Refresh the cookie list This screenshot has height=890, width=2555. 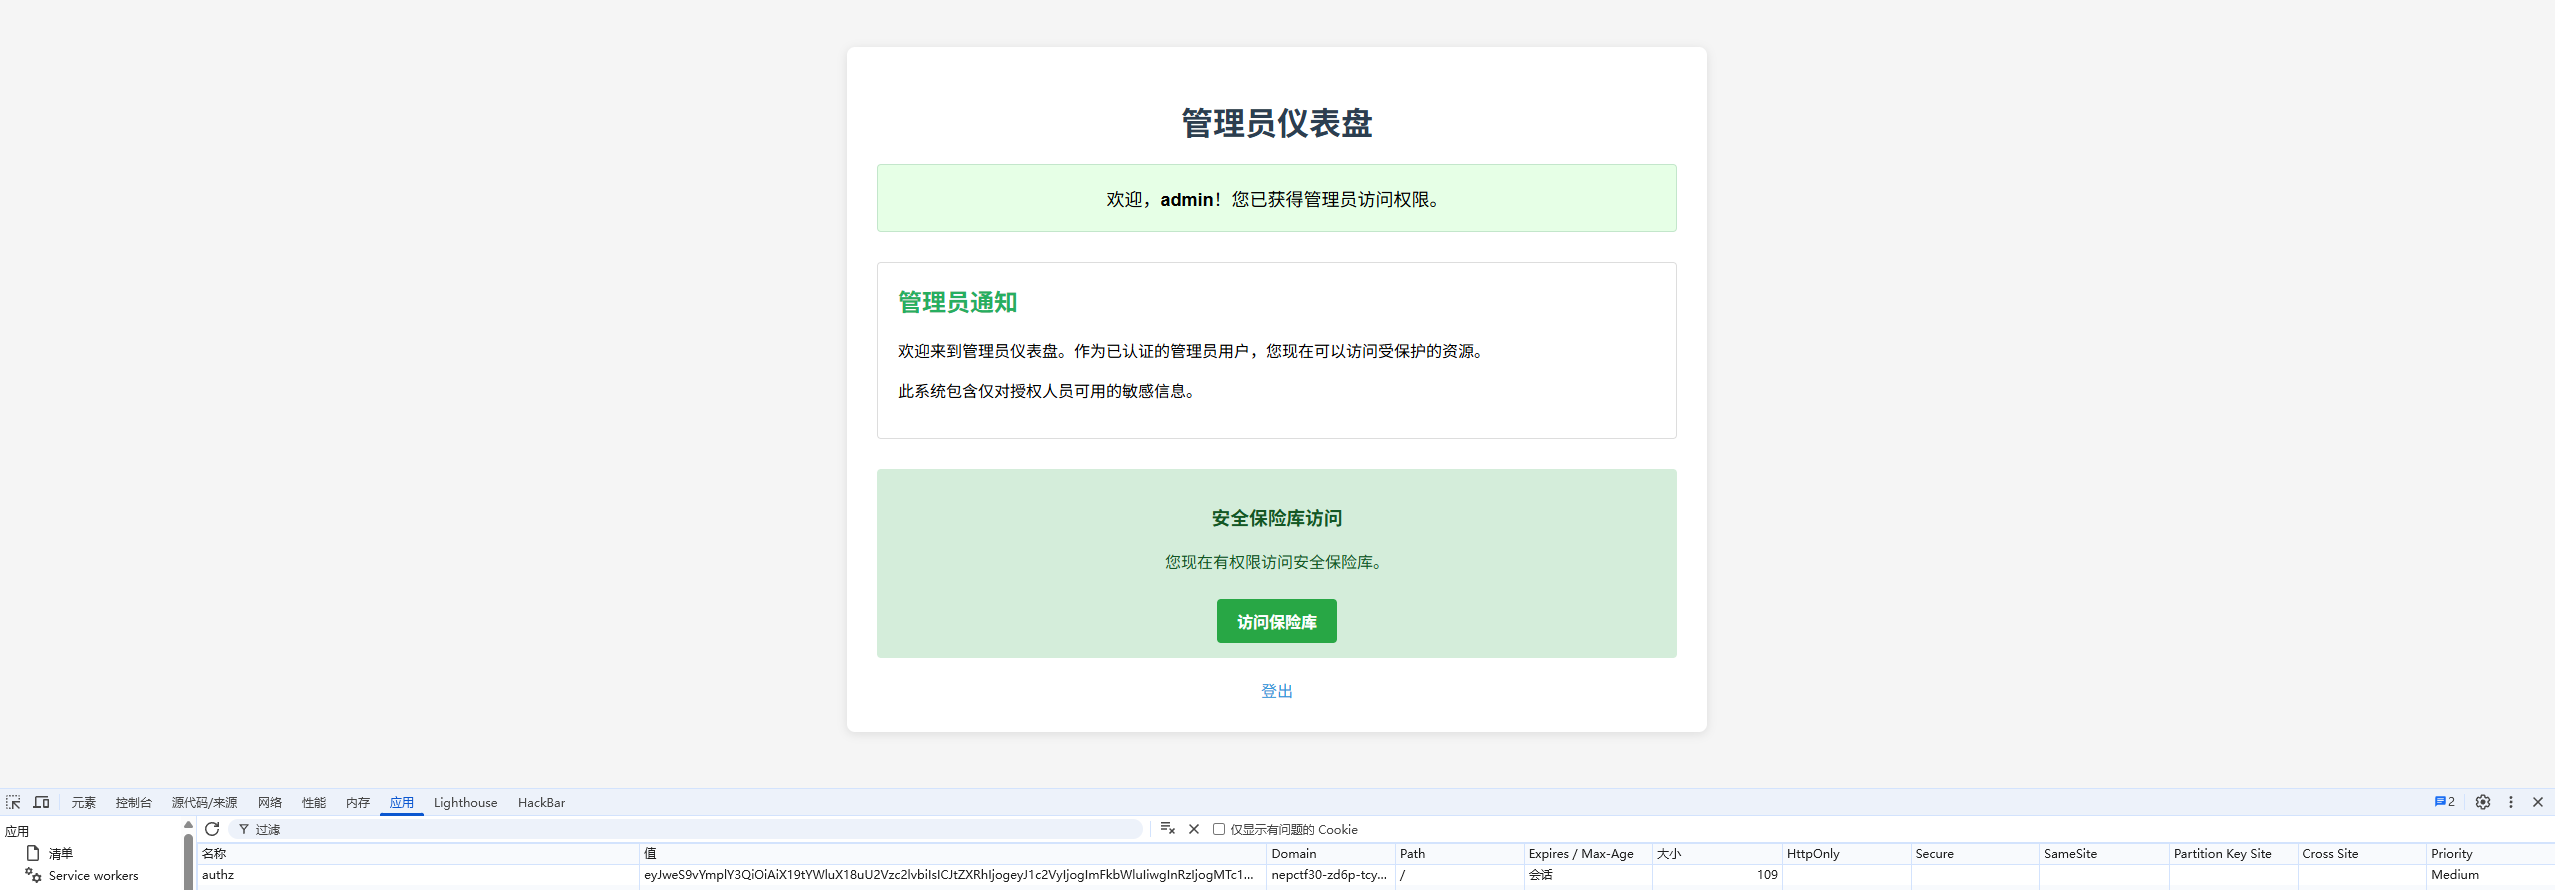coord(212,829)
